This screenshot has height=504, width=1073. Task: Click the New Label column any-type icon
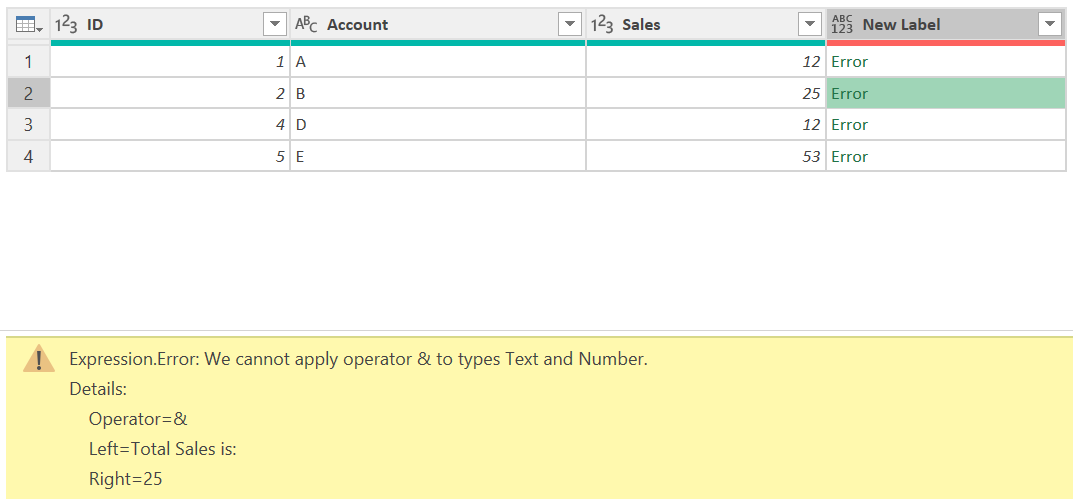(842, 25)
